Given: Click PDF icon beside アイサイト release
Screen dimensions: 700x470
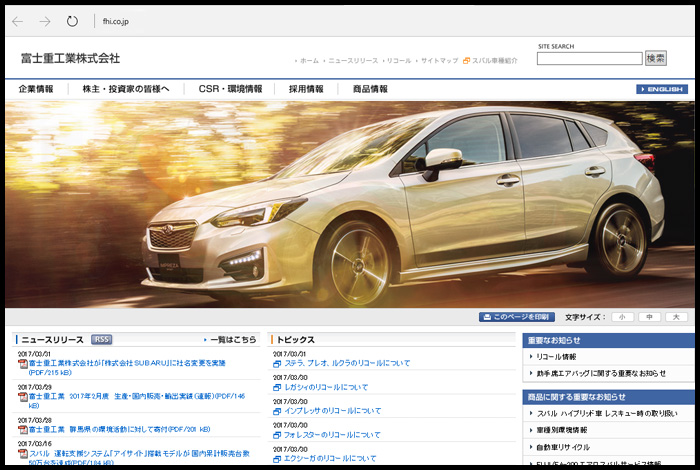Looking at the screenshot, I should 23,454.
